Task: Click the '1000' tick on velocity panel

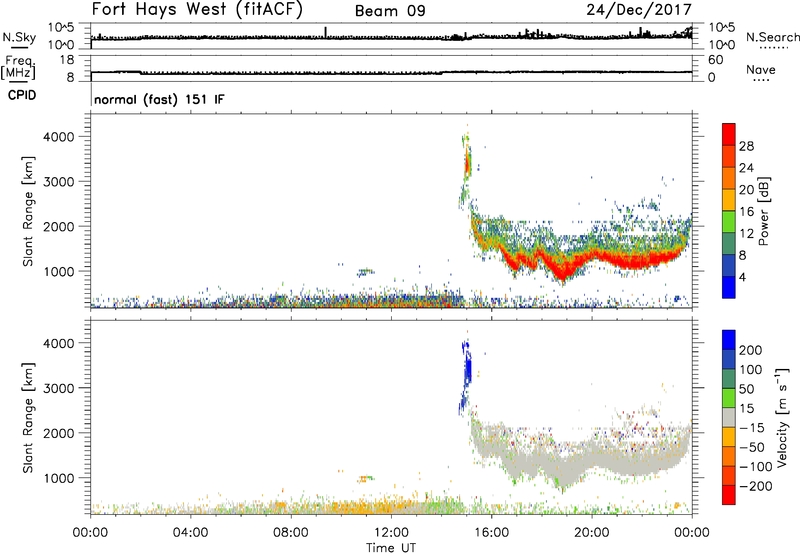Action: [59, 478]
